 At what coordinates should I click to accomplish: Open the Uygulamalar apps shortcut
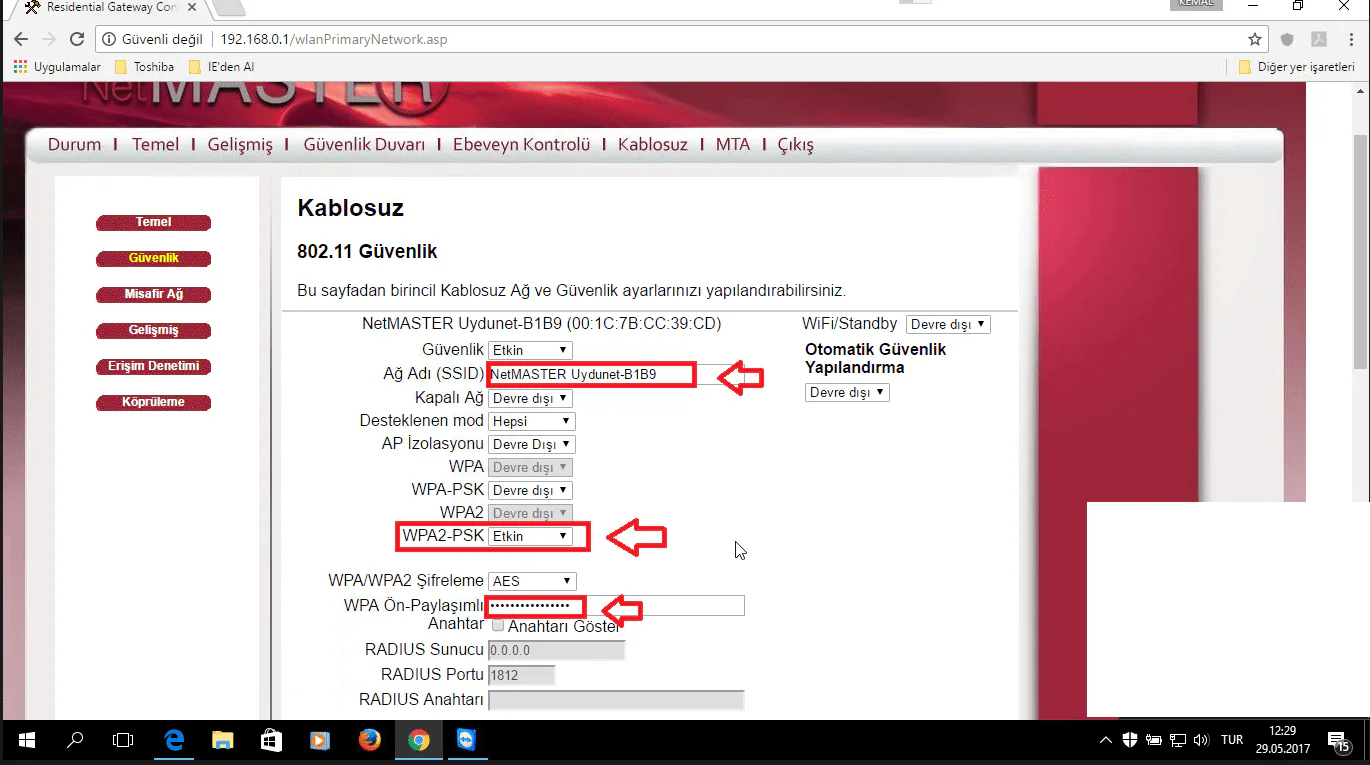point(57,67)
